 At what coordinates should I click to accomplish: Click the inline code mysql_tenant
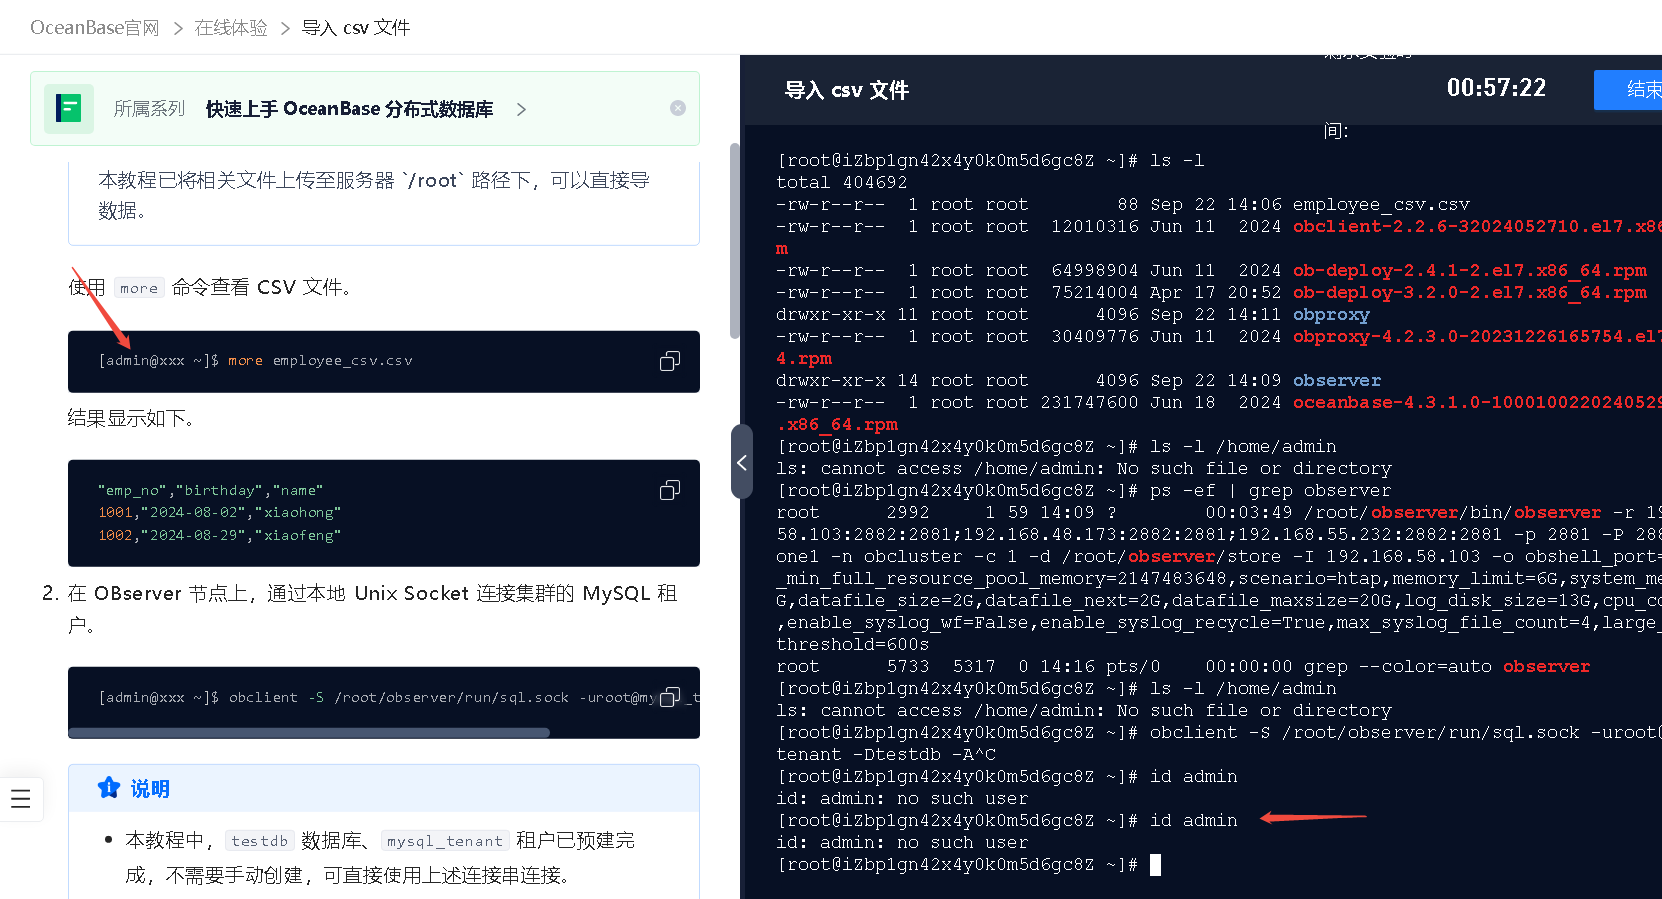click(445, 841)
